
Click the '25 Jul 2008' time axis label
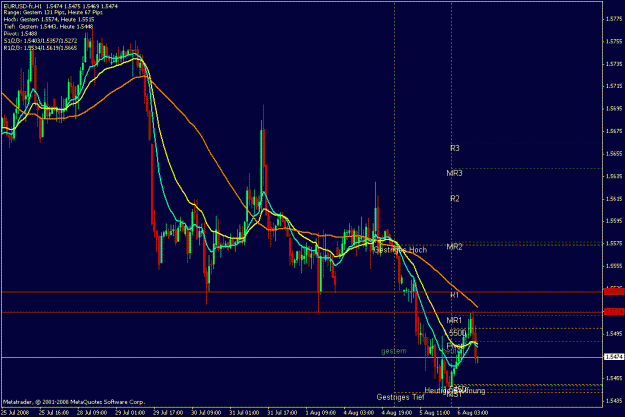pyautogui.click(x=16, y=413)
